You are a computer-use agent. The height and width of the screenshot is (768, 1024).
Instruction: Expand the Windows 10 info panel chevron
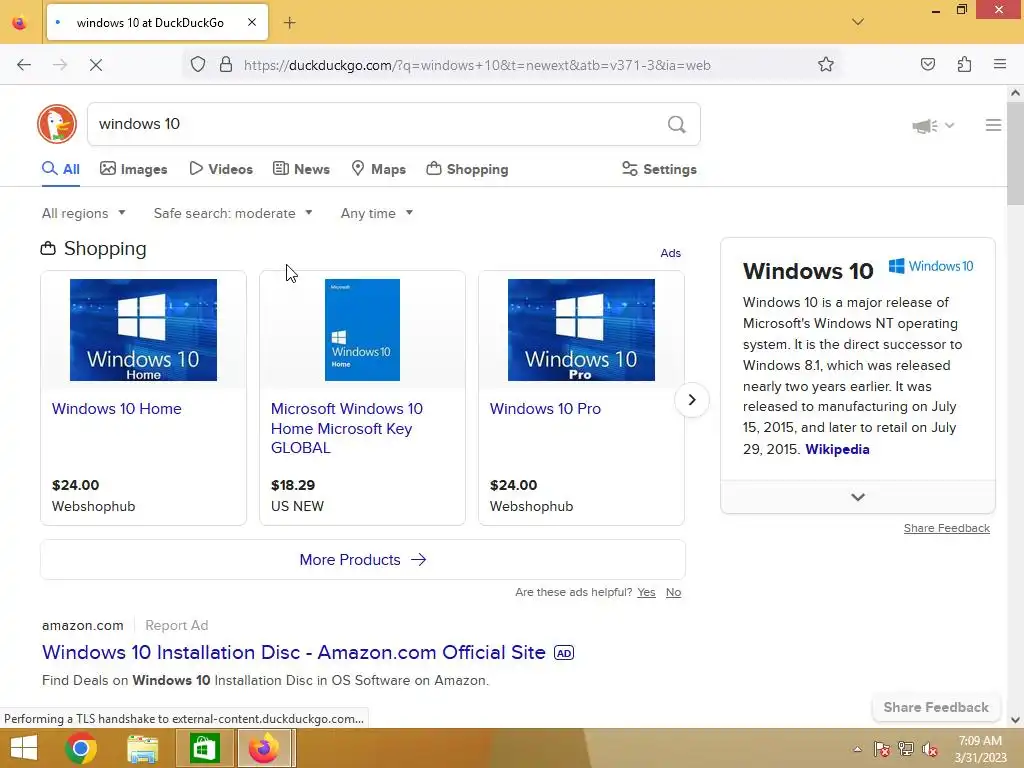(x=858, y=497)
